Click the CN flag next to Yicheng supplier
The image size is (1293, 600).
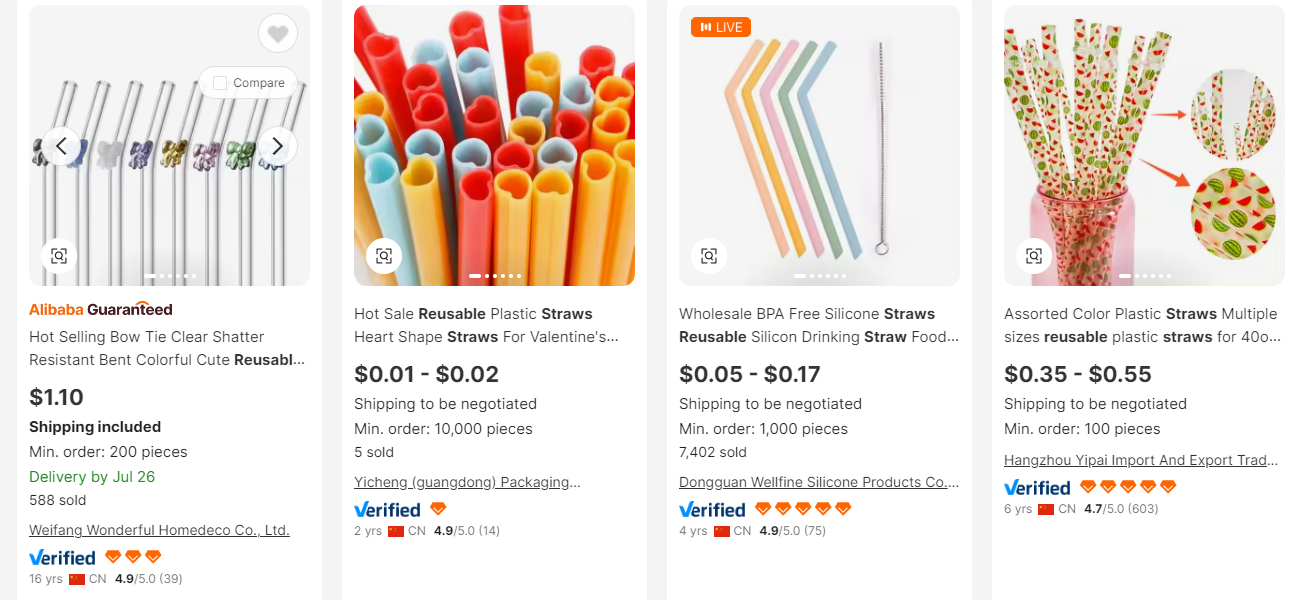(398, 531)
